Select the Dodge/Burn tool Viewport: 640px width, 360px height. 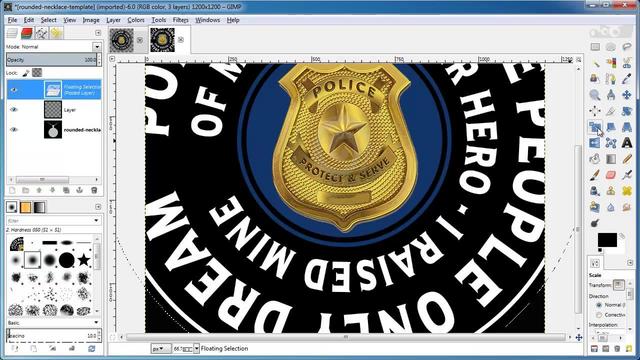coord(595,223)
